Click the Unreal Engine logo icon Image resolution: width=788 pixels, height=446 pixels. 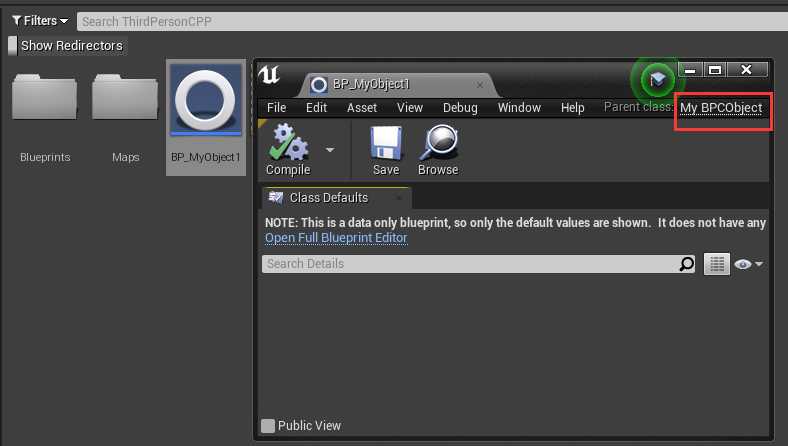coord(269,75)
